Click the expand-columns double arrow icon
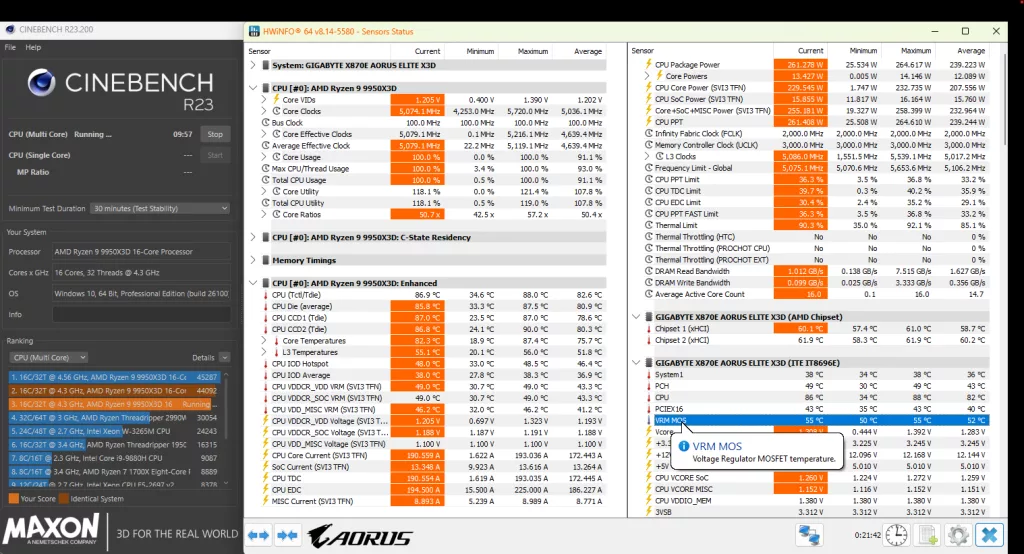The image size is (1024, 554). pos(258,536)
